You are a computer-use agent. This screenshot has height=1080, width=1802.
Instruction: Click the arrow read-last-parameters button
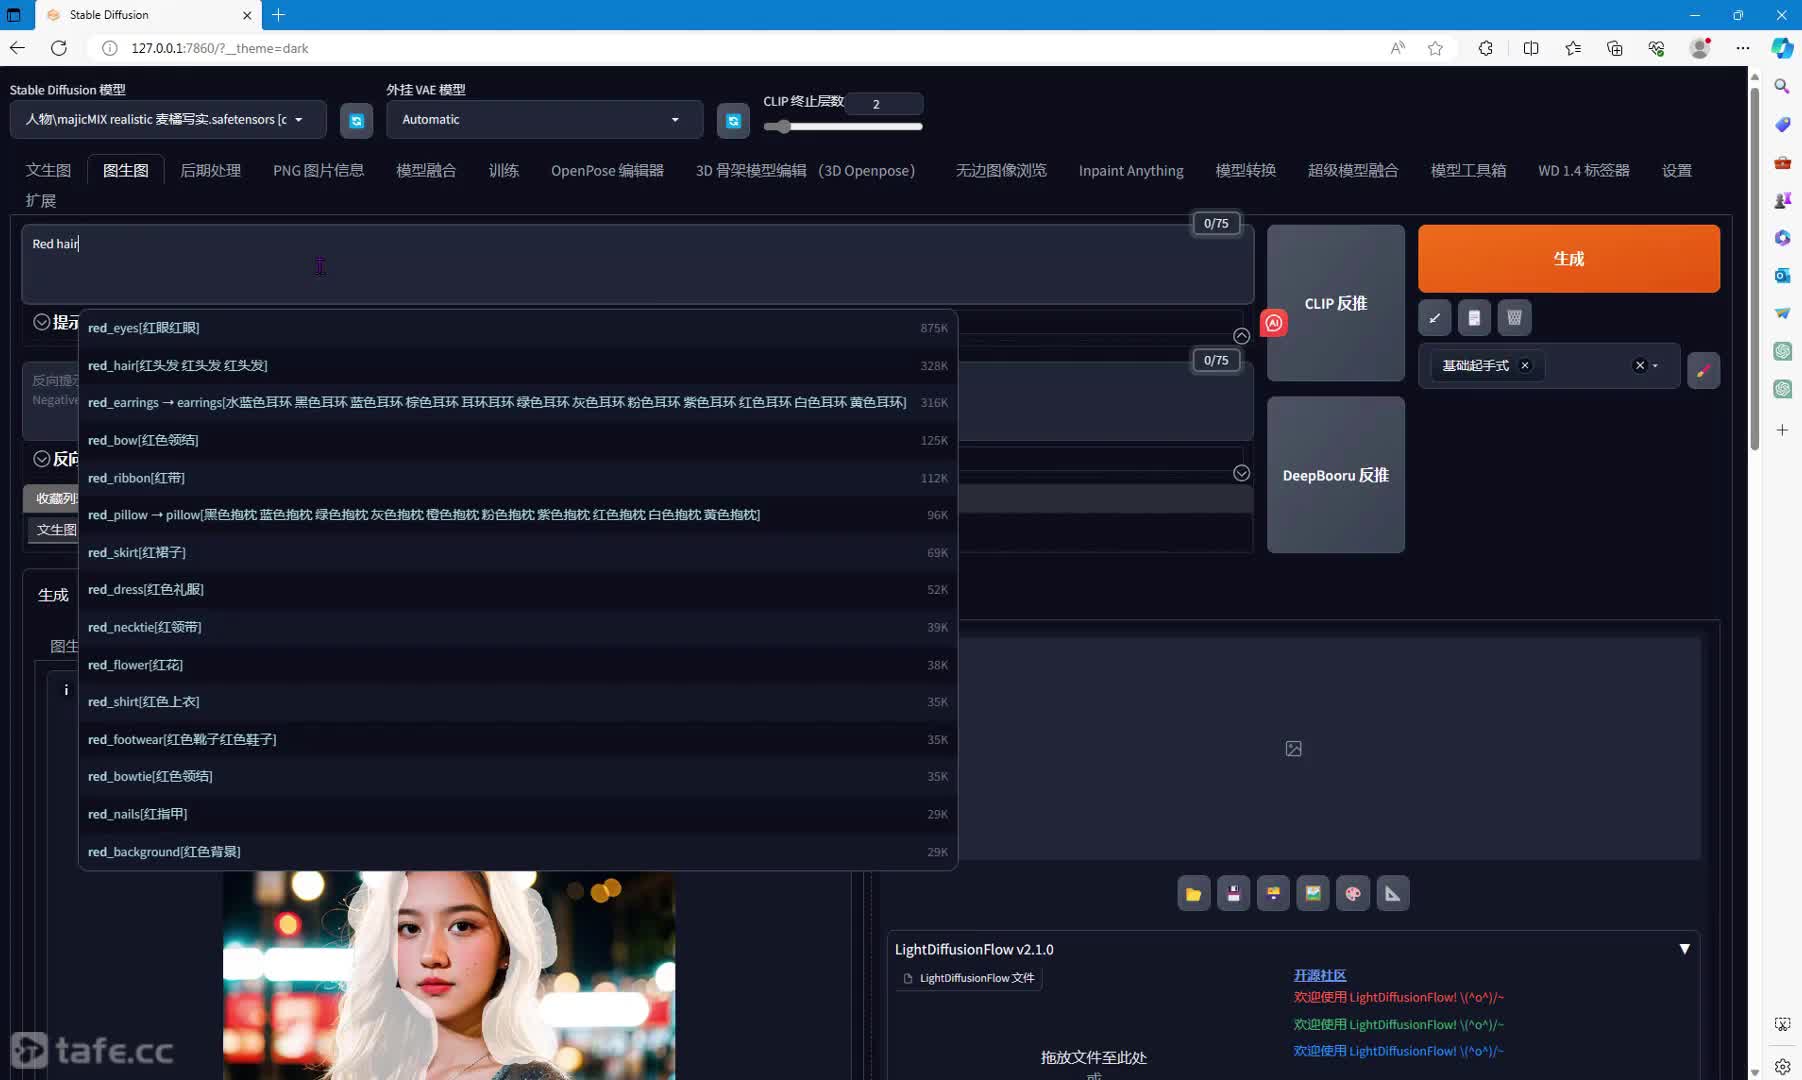point(1434,318)
